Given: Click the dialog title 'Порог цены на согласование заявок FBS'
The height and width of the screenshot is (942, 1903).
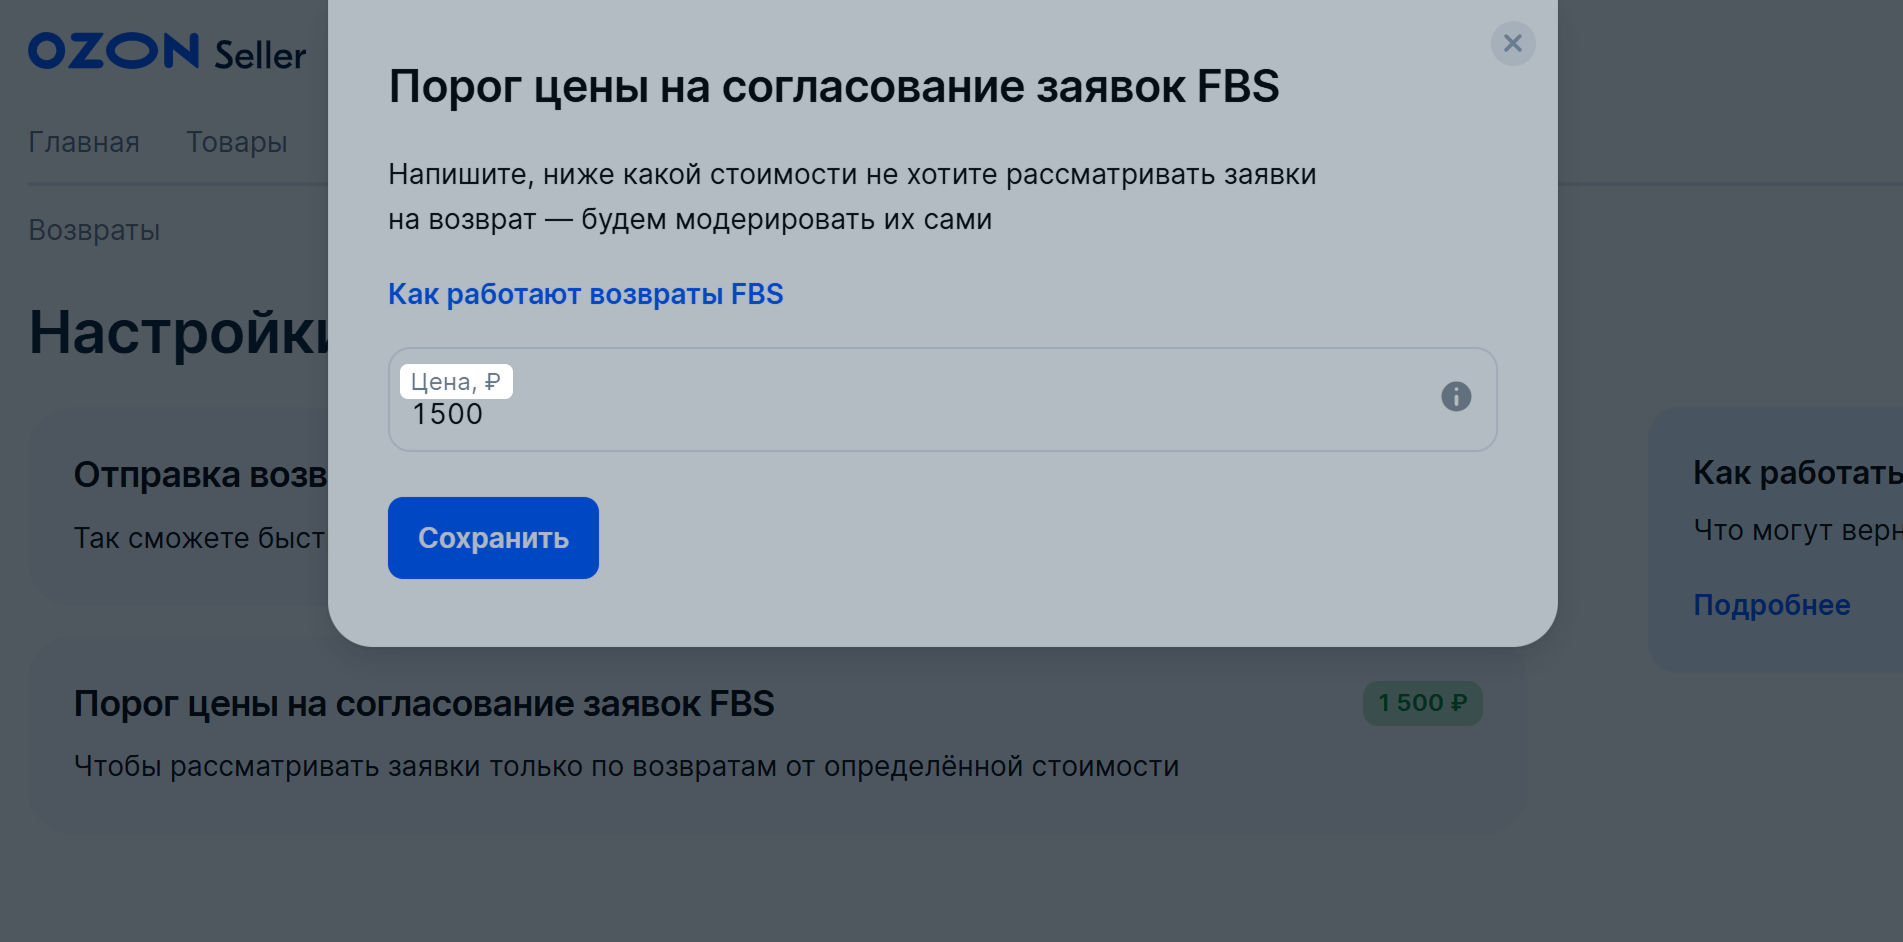Looking at the screenshot, I should [834, 87].
